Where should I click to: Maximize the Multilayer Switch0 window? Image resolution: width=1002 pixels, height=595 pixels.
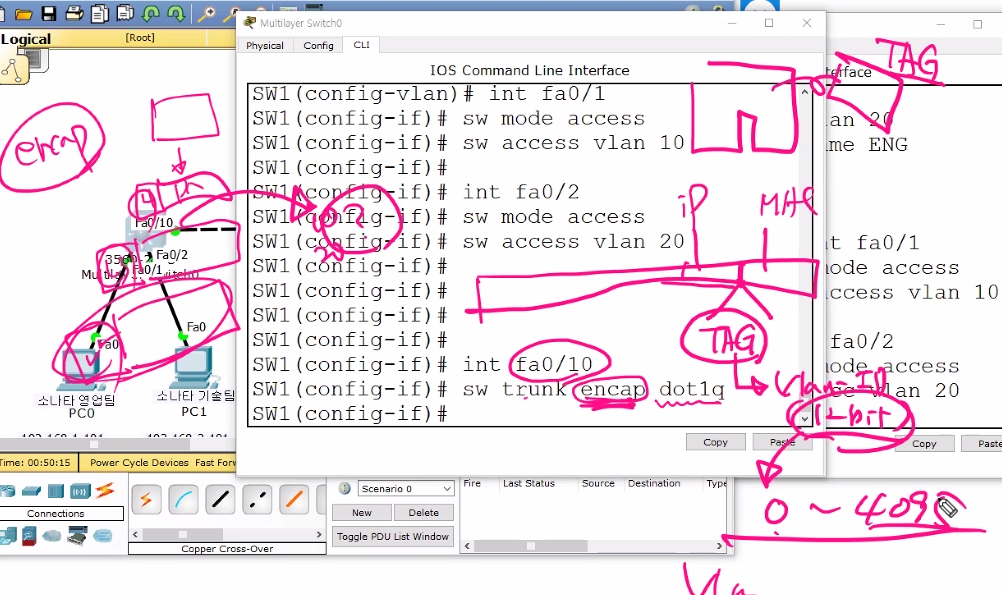[x=769, y=23]
